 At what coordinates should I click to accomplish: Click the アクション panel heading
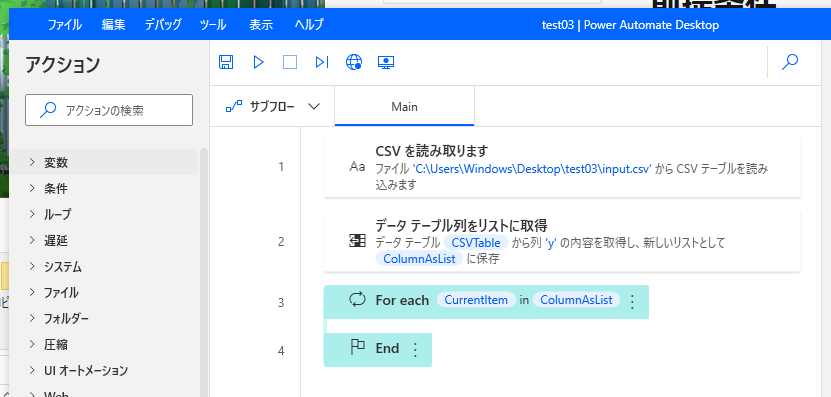coord(63,65)
